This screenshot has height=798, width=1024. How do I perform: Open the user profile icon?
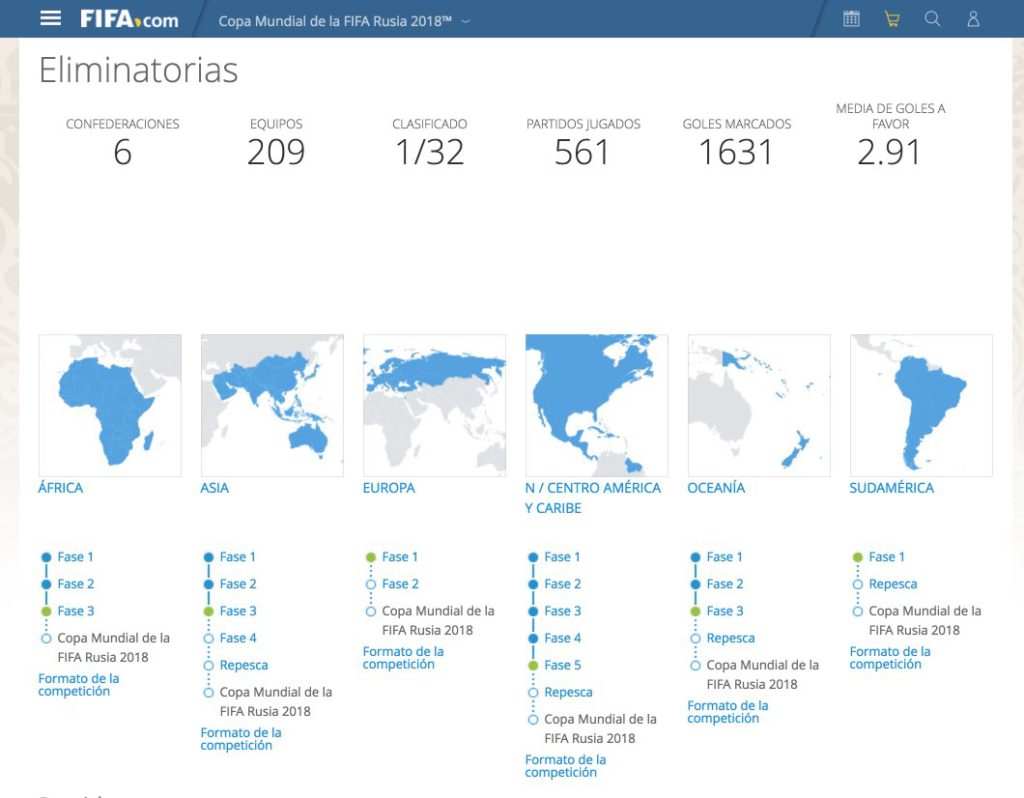tap(973, 19)
